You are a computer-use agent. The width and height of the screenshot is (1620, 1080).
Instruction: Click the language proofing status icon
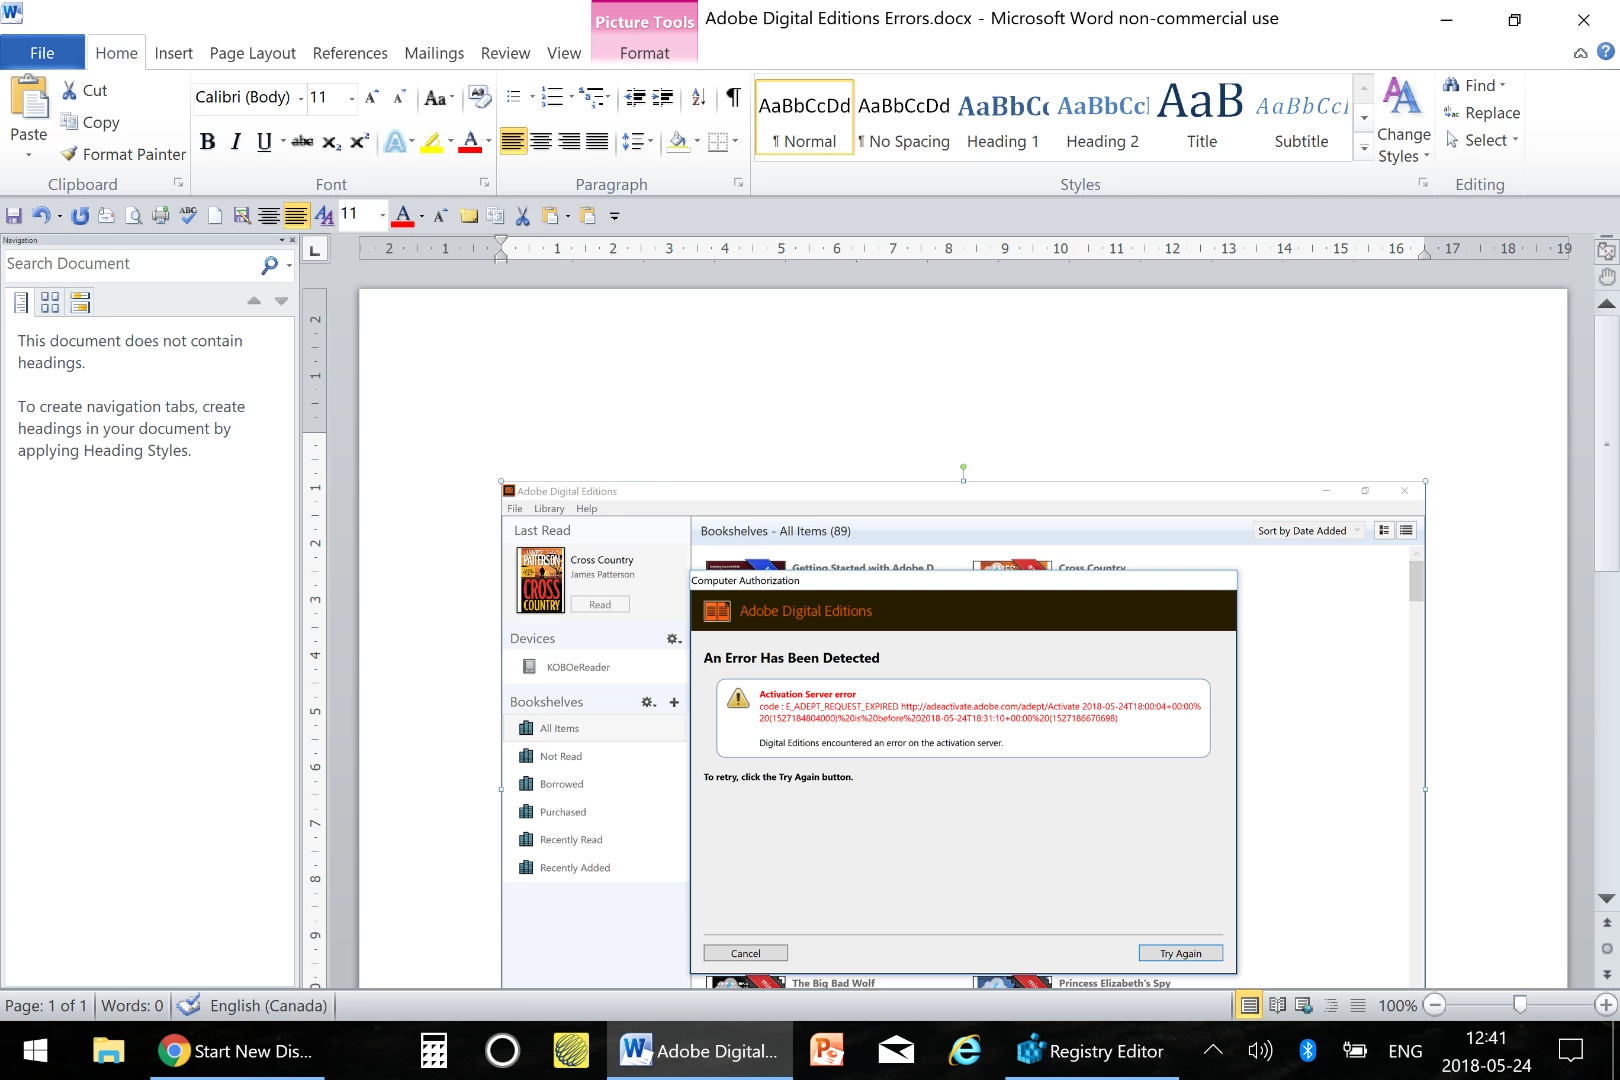coord(188,1005)
